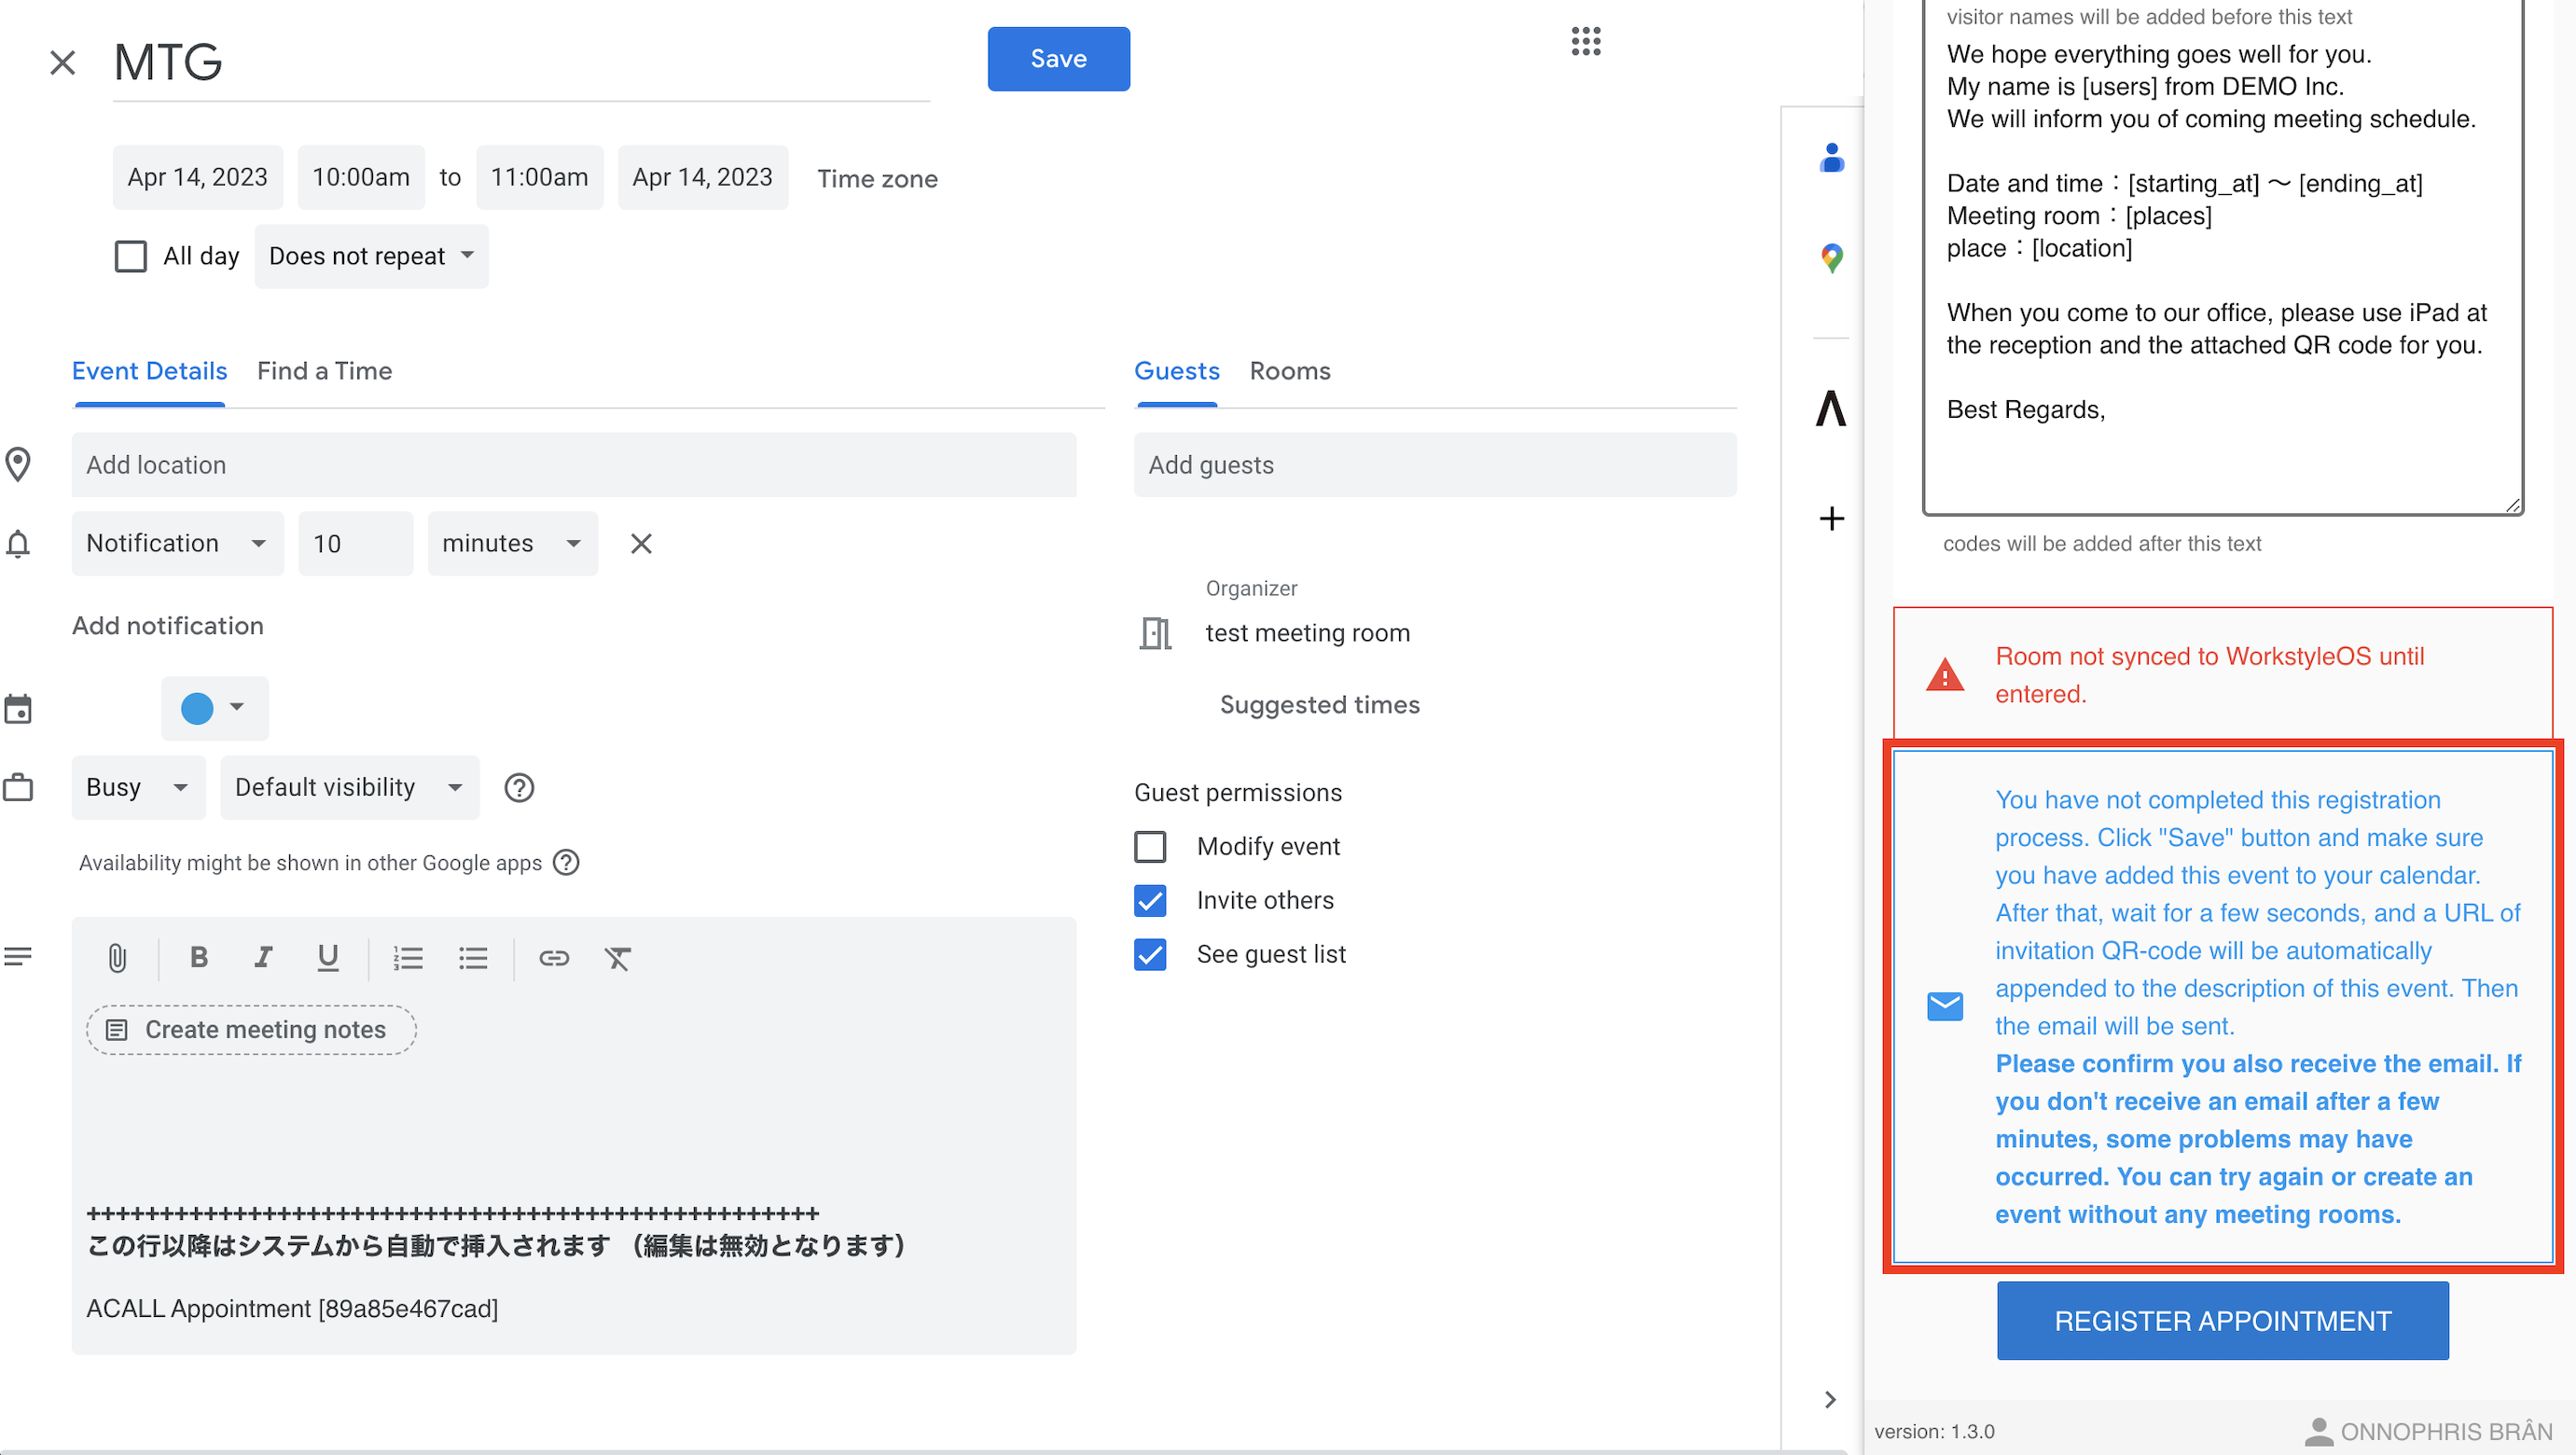Open the blue event color picker
The width and height of the screenshot is (2576, 1455).
214,708
